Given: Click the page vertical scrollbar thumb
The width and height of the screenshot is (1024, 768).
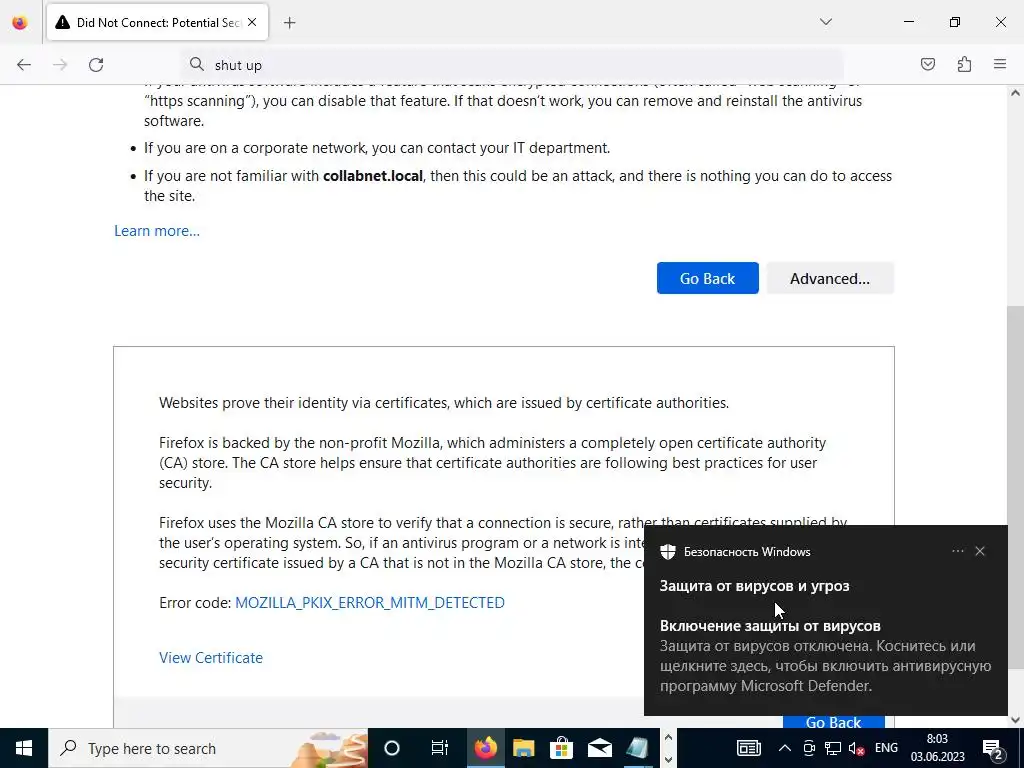Looking at the screenshot, I should [x=1015, y=487].
